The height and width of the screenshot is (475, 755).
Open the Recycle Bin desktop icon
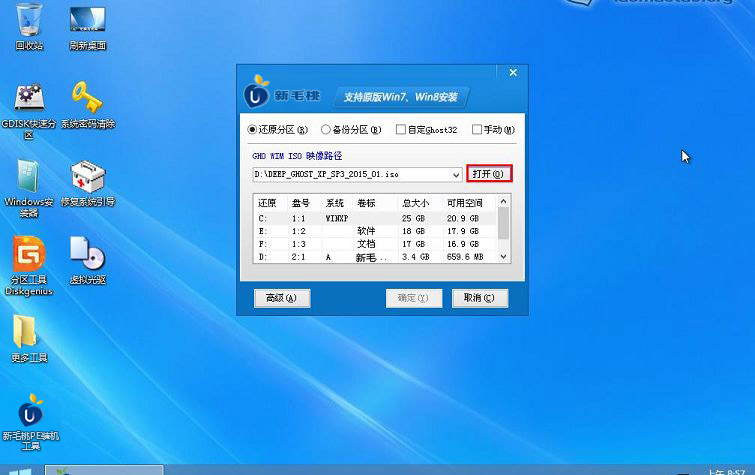(29, 26)
